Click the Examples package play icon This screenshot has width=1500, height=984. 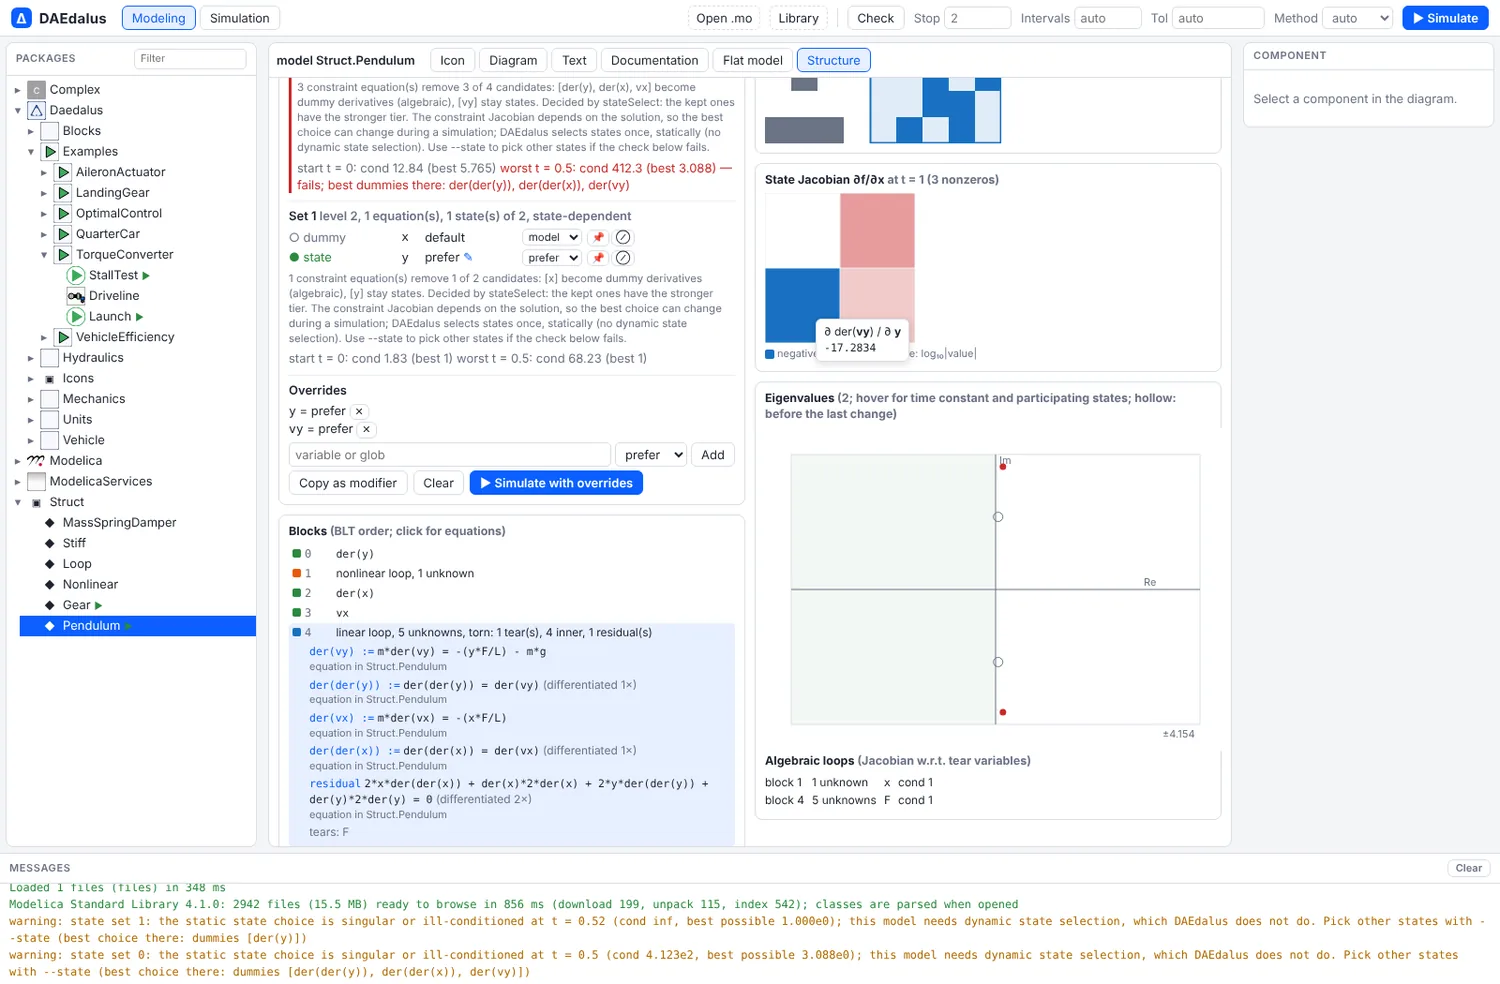[50, 152]
